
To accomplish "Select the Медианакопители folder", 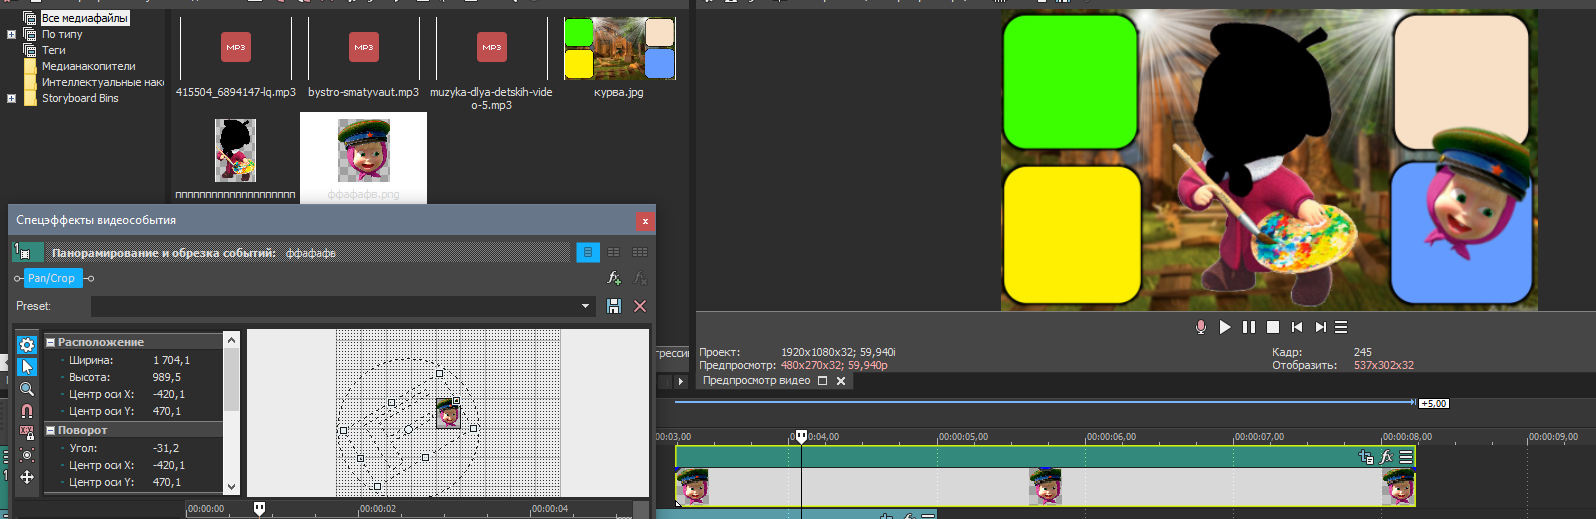I will coord(88,66).
